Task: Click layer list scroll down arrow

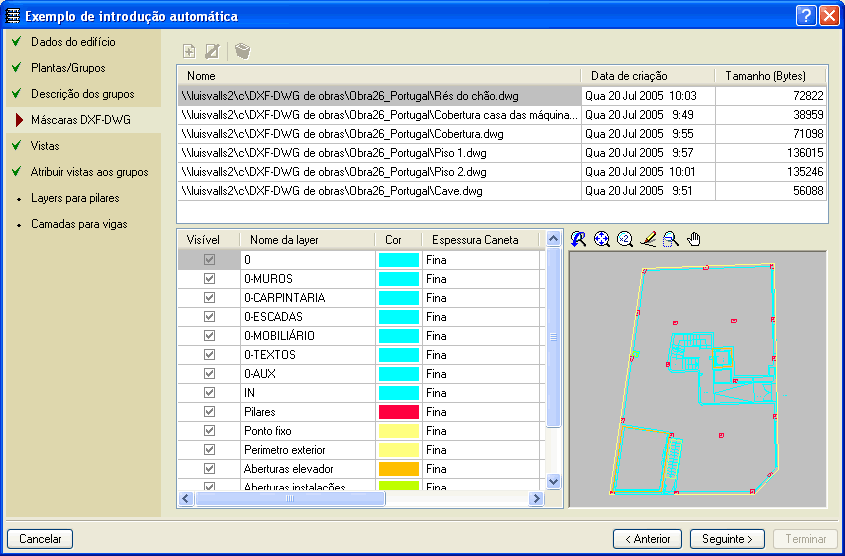Action: coord(553,481)
